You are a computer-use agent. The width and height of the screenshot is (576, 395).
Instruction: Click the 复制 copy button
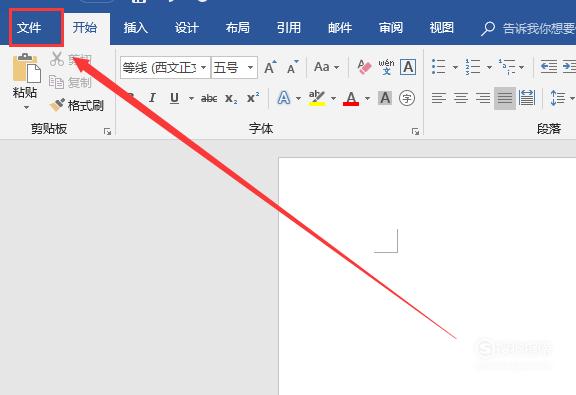(x=70, y=83)
